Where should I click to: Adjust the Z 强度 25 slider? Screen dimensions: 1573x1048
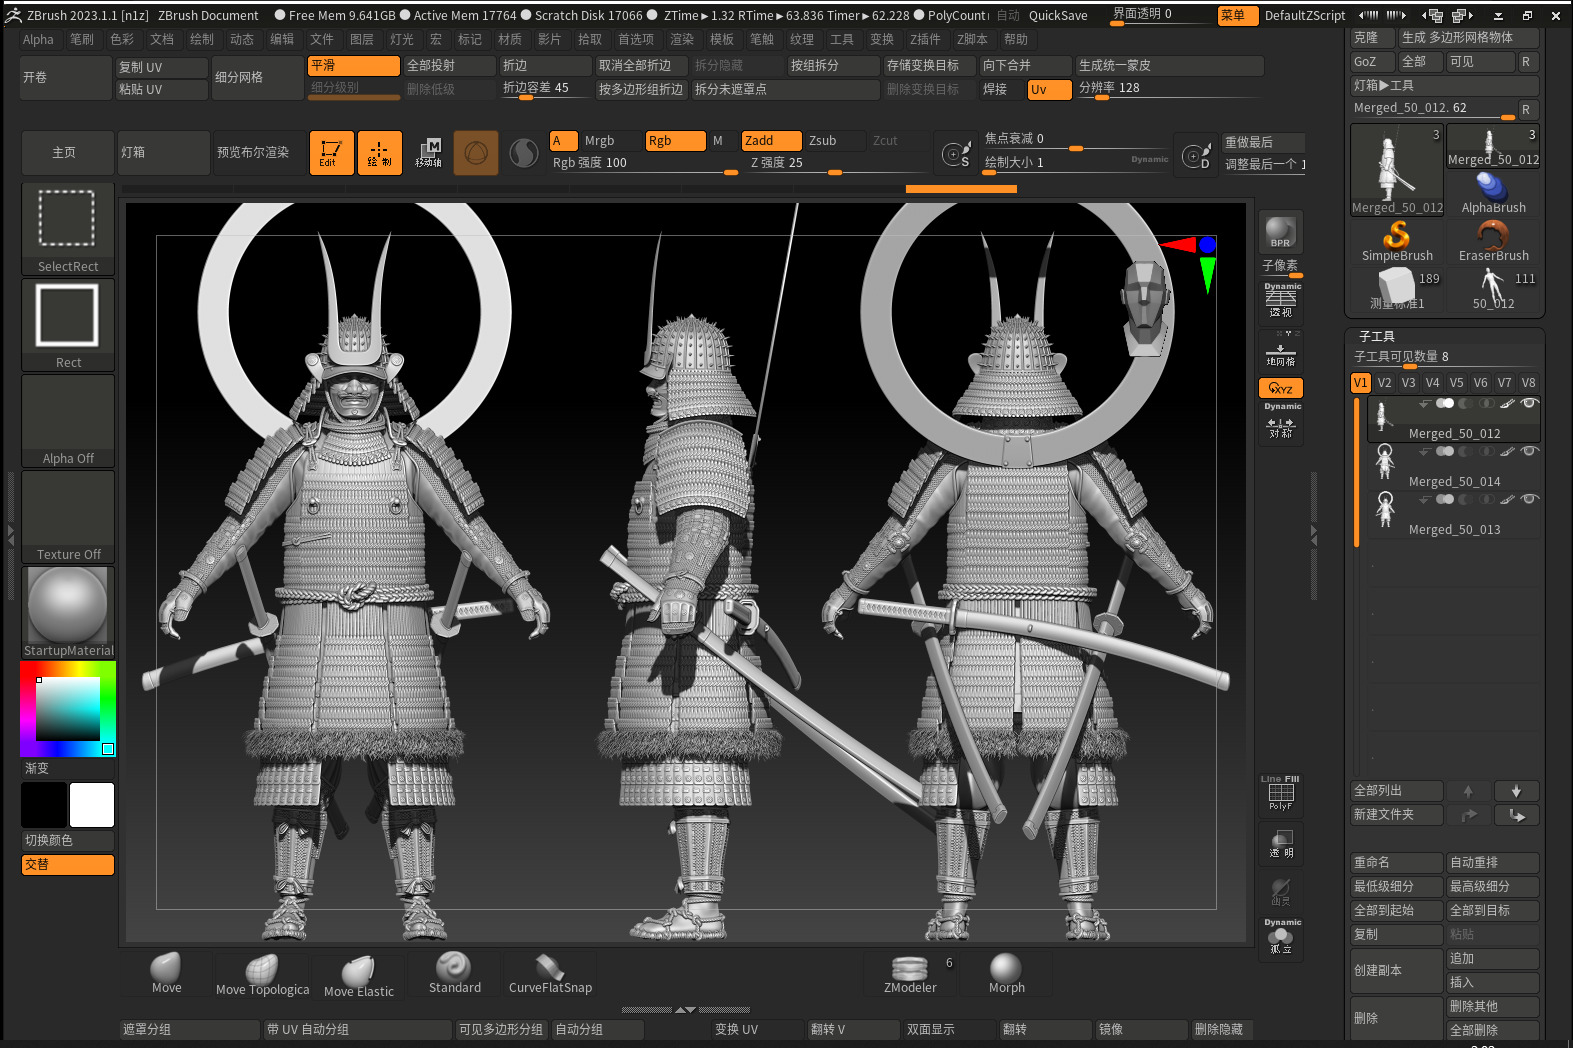coord(834,163)
